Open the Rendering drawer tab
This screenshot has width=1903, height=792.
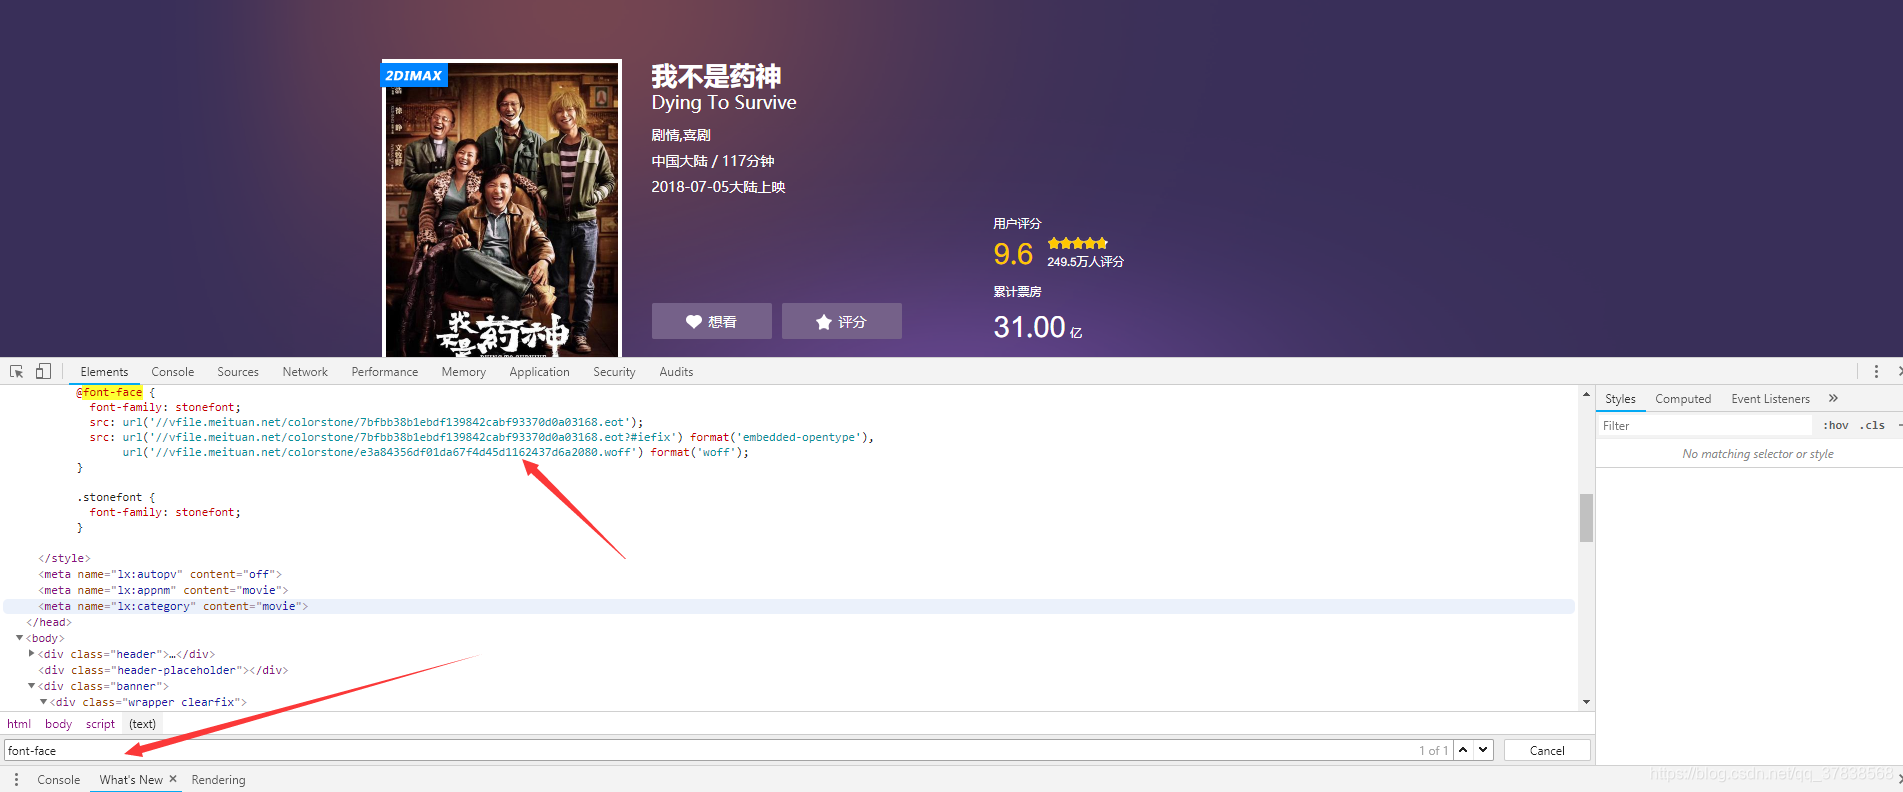click(x=218, y=779)
